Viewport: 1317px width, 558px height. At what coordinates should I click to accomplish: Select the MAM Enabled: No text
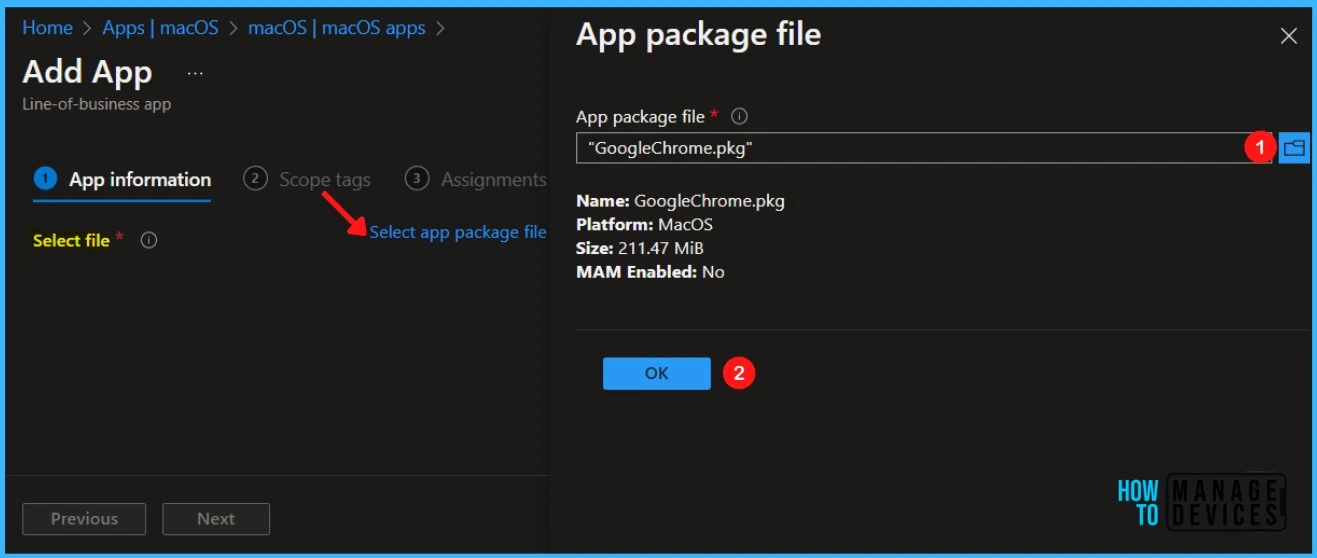click(x=651, y=272)
